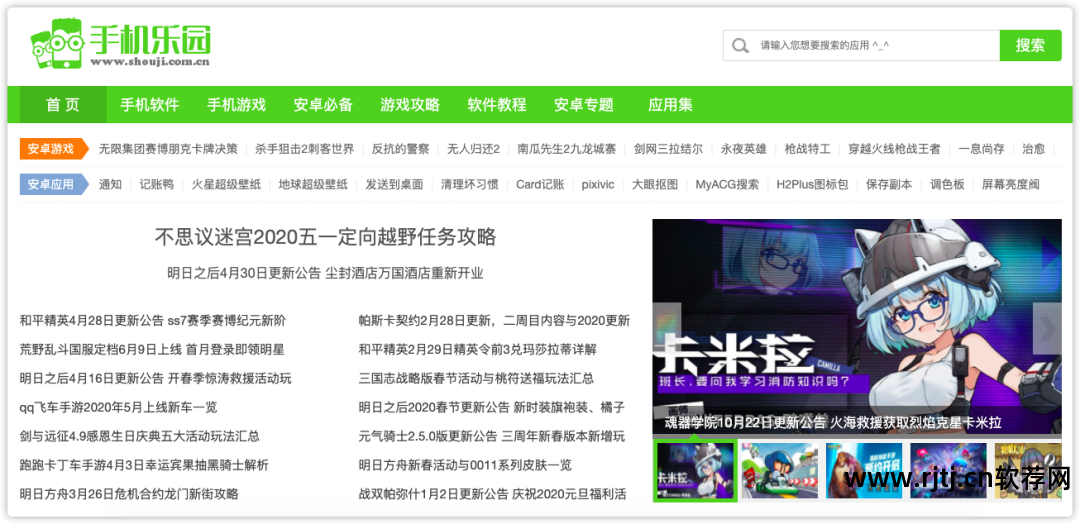Open the 安卓专题 navigation tab
The image size is (1080, 524).
[x=583, y=105]
